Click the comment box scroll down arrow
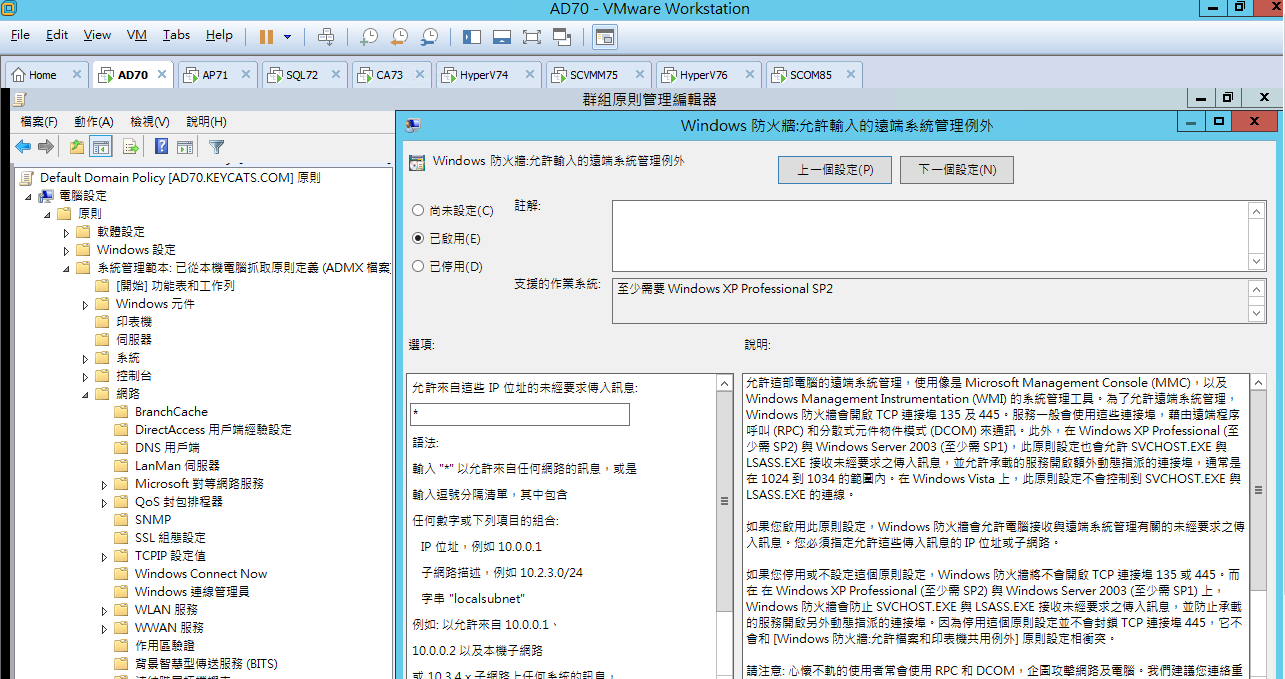Image resolution: width=1285 pixels, height=679 pixels. (1257, 261)
